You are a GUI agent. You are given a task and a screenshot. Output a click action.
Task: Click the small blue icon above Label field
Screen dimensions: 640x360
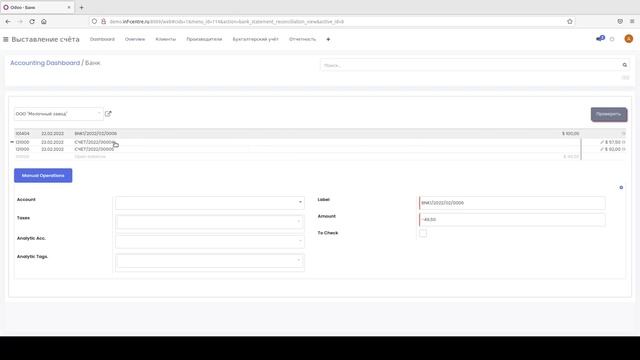click(x=621, y=187)
